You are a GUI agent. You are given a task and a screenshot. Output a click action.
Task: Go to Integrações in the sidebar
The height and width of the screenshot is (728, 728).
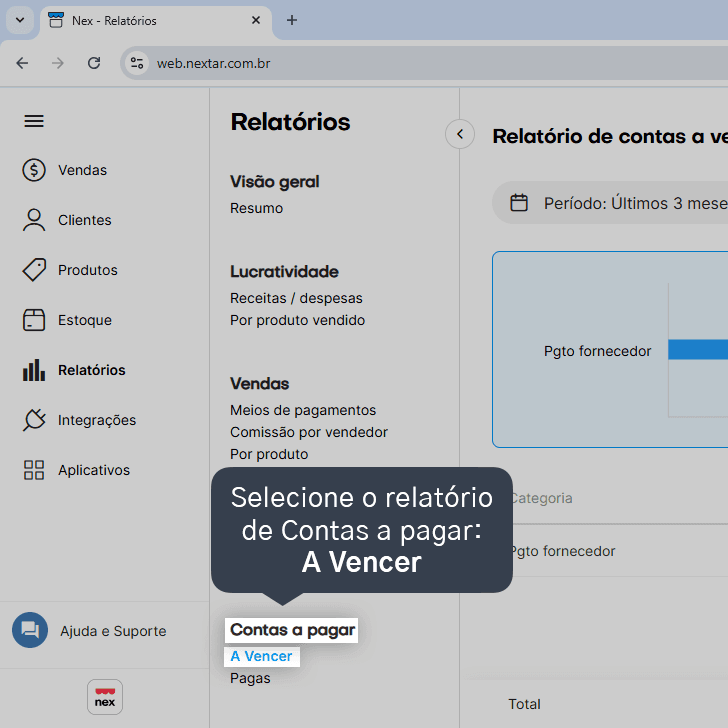(x=97, y=420)
